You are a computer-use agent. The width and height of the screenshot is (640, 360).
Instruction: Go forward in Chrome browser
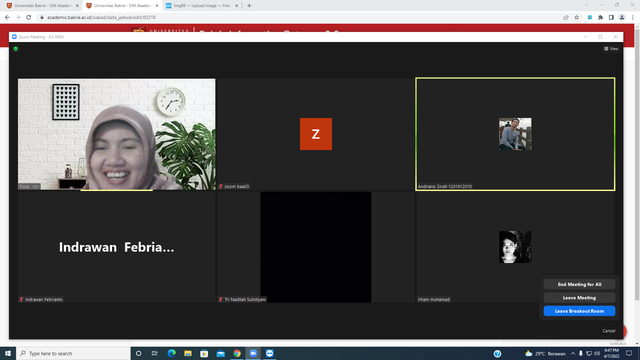click(18, 18)
